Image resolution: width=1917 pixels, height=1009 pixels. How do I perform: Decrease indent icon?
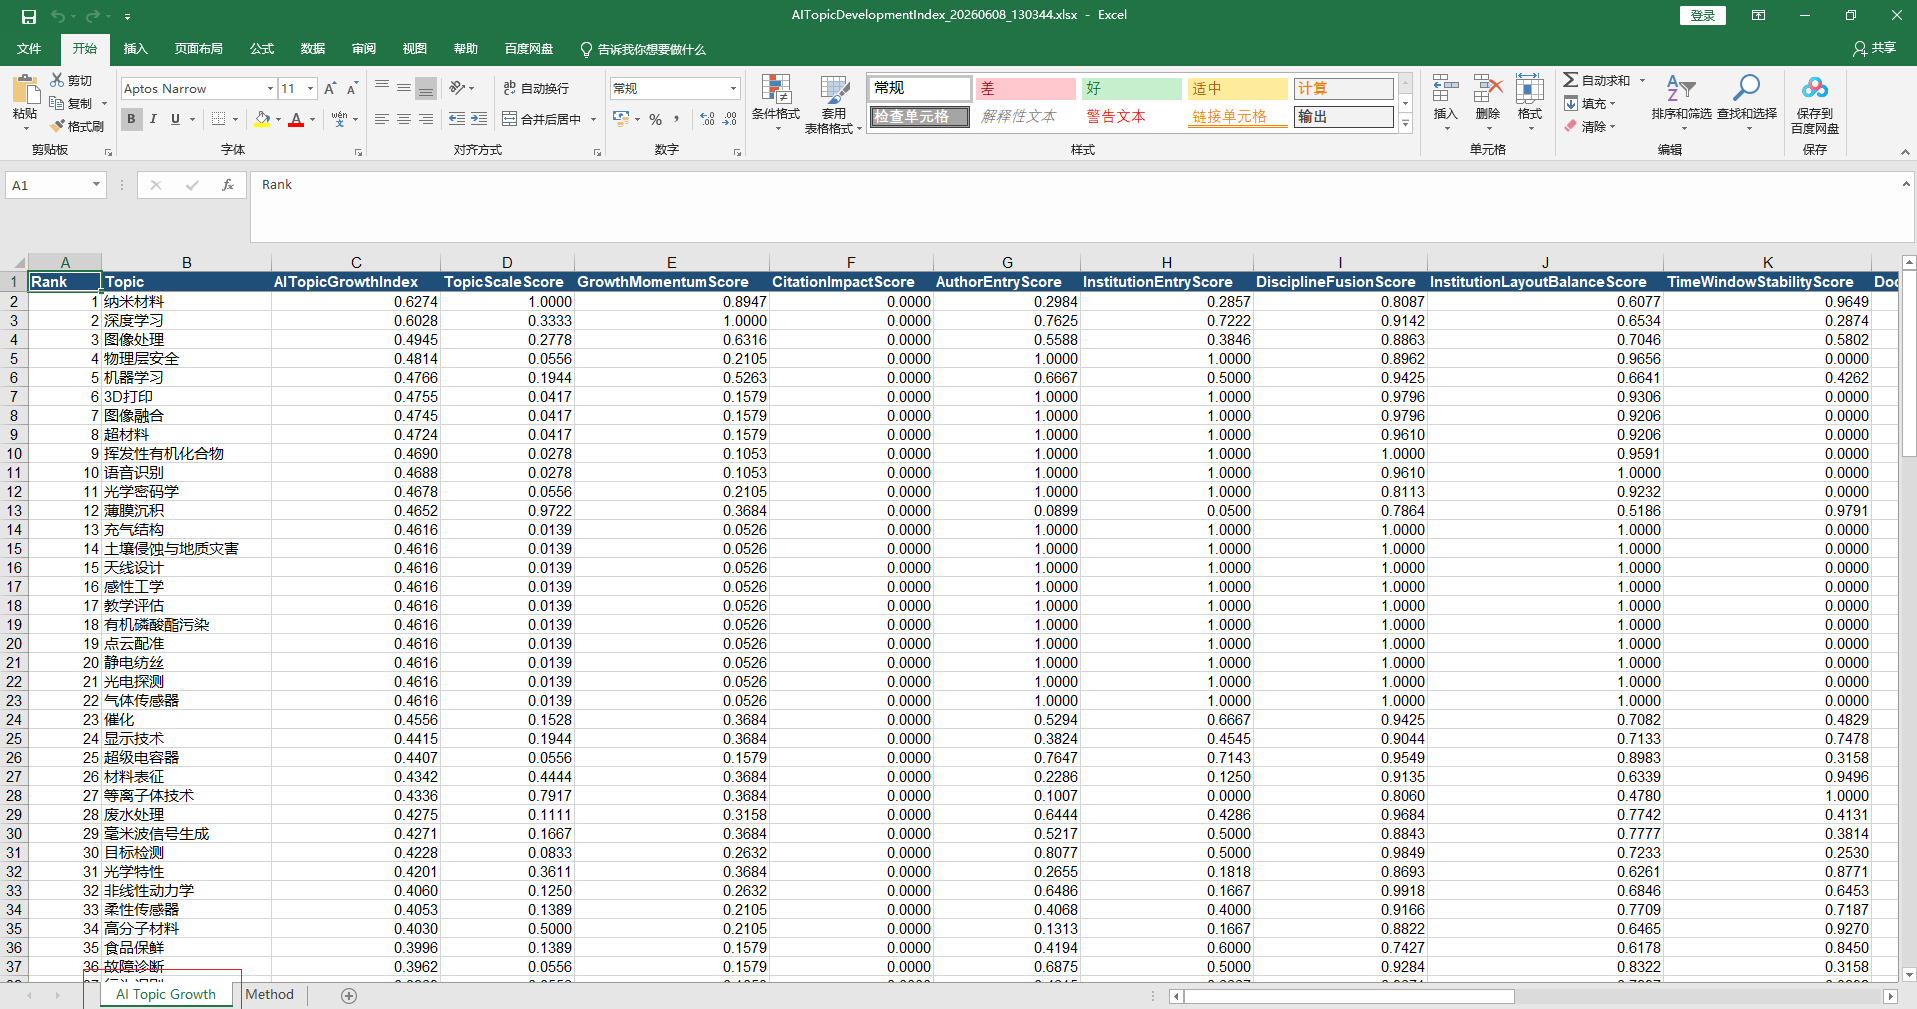[x=457, y=119]
